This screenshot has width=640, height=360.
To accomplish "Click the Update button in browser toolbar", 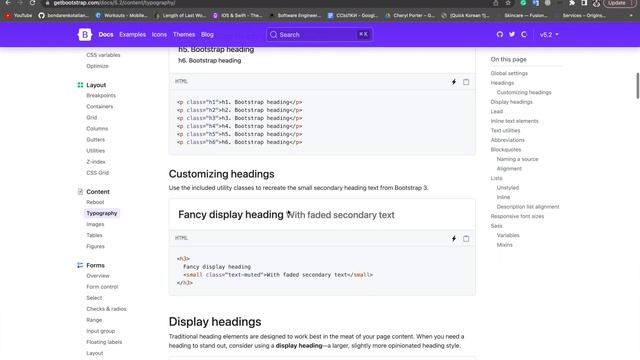I will pyautogui.click(x=619, y=3).
